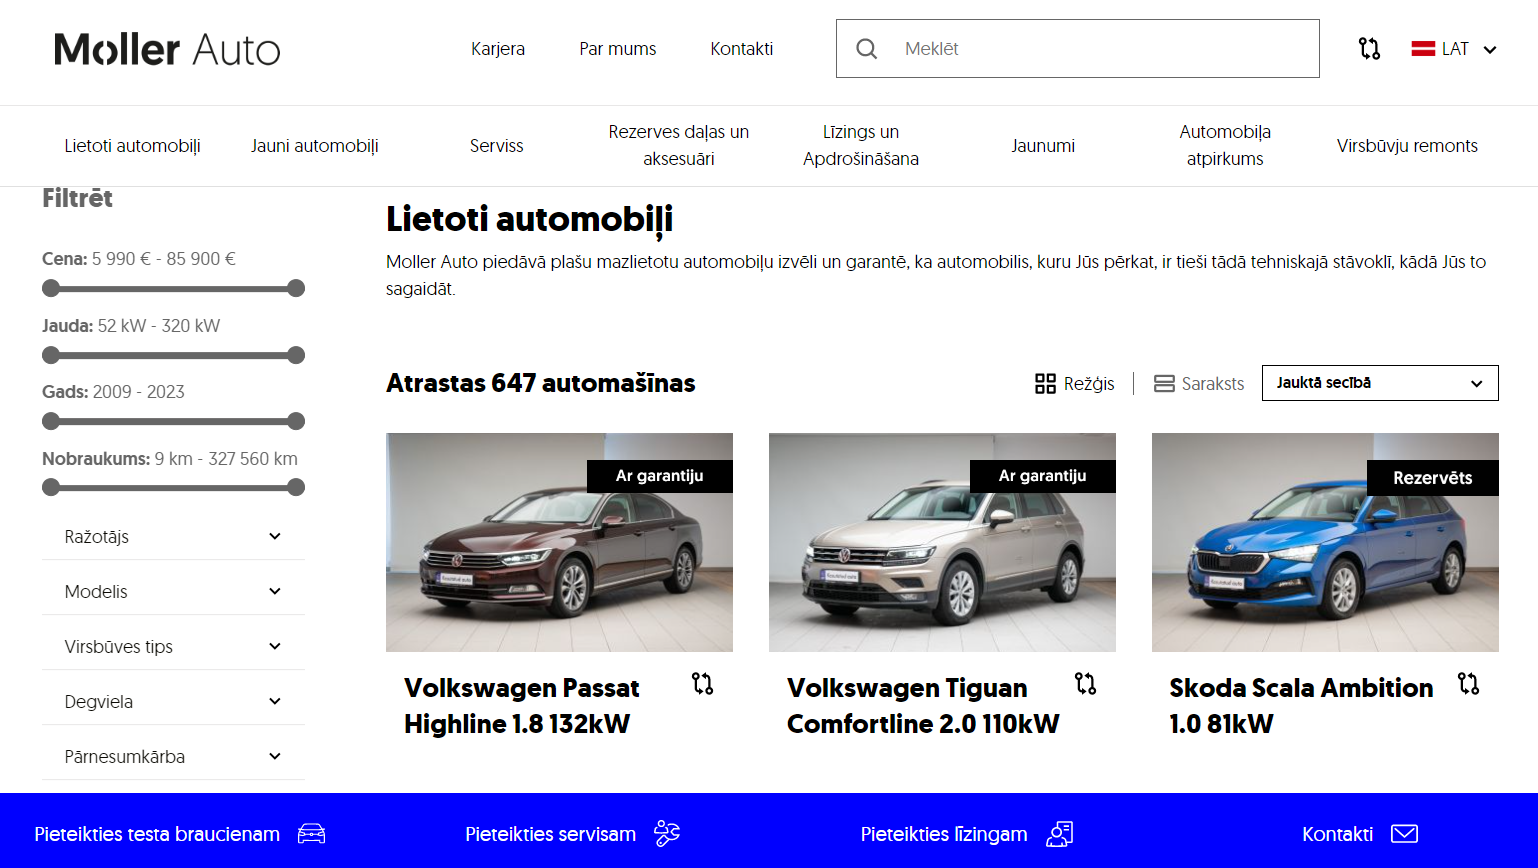Screen dimensions: 1538x868
Task: Click the Meklēt search field
Action: (1078, 49)
